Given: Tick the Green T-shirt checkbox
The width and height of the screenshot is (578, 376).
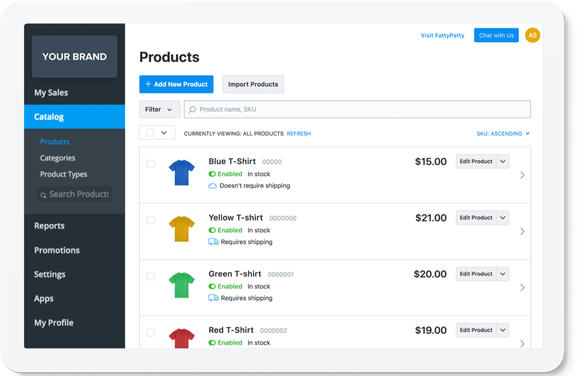Looking at the screenshot, I should click(151, 276).
